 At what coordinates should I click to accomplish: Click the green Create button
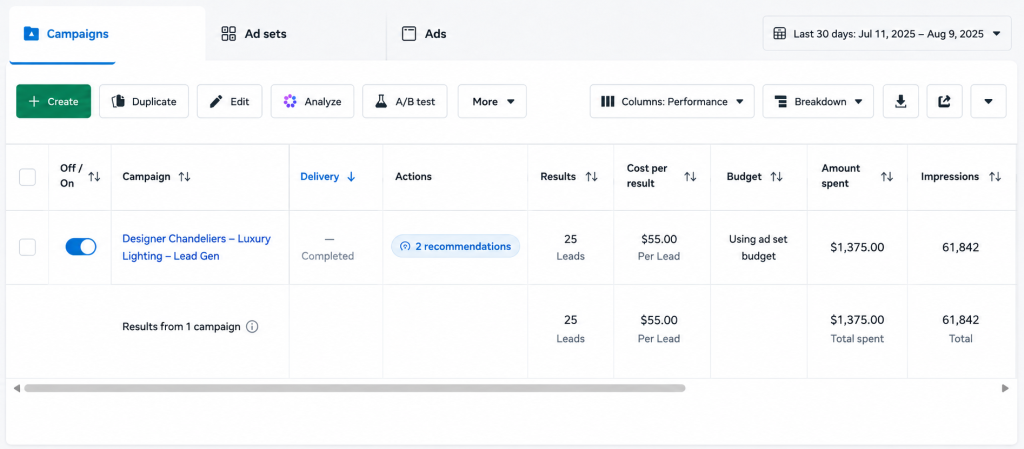coord(54,101)
